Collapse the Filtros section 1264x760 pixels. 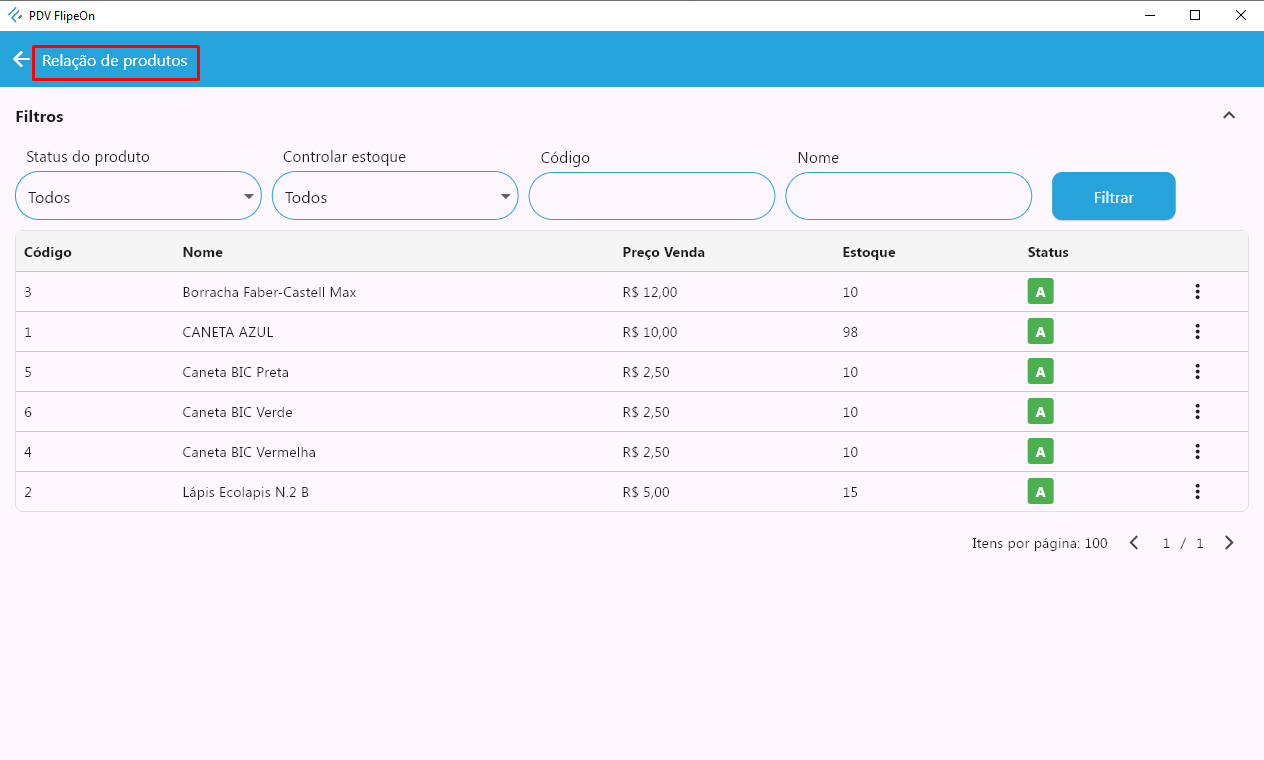[x=1229, y=116]
